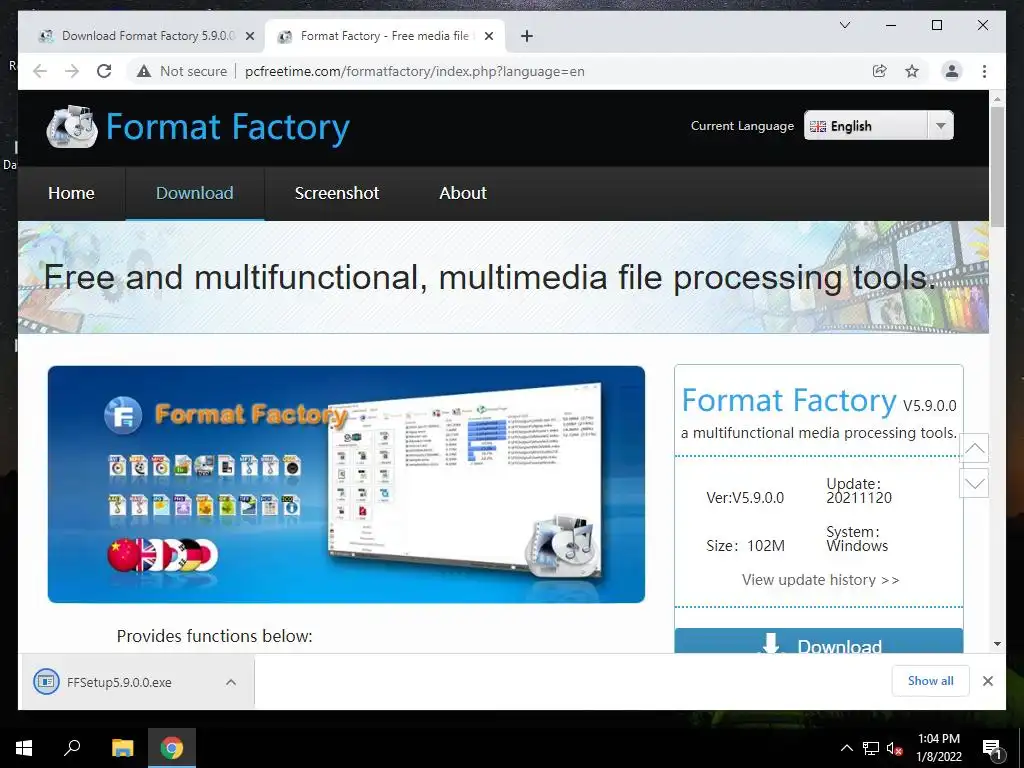The image size is (1024, 768).
Task: Click the page scroll-up arrow widget
Action: (974, 448)
